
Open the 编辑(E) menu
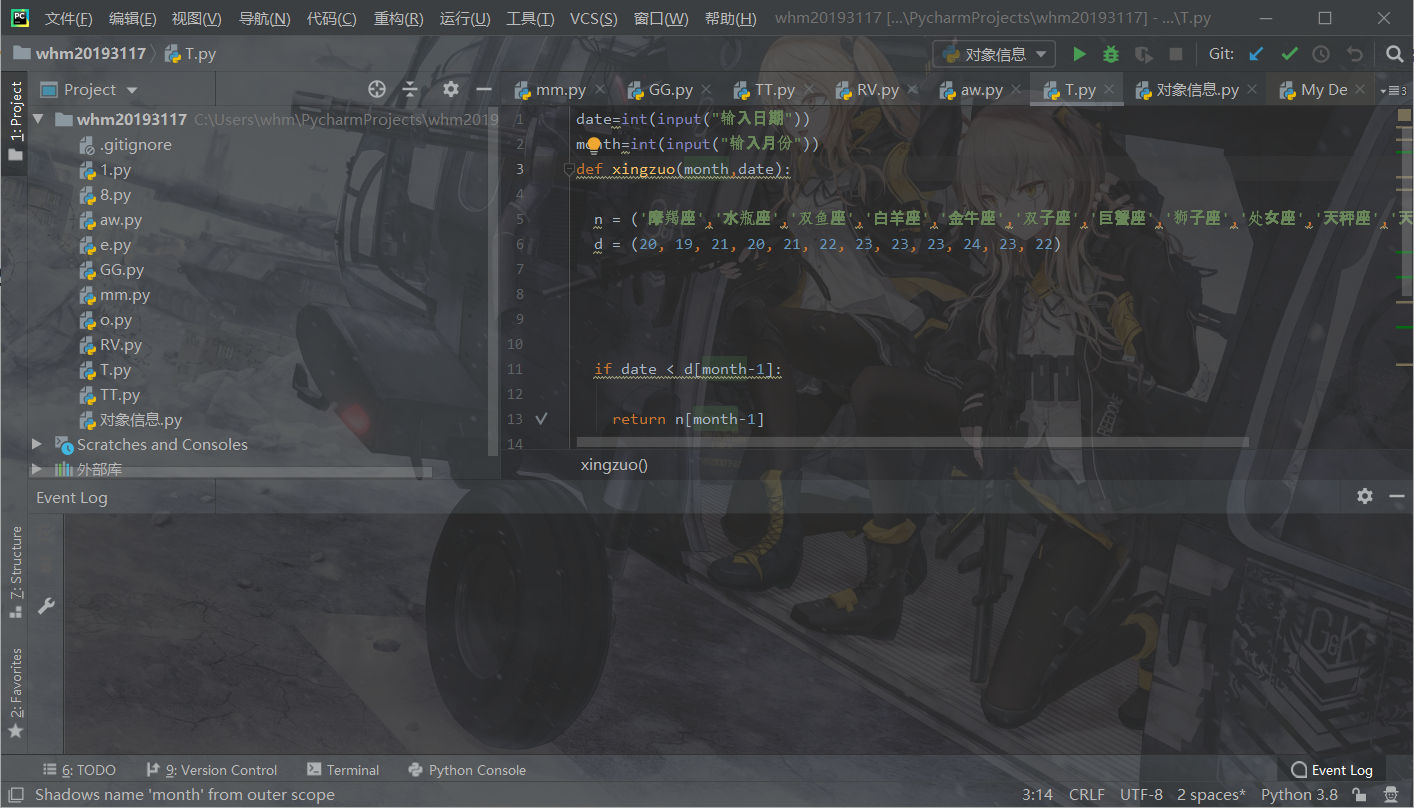click(132, 19)
